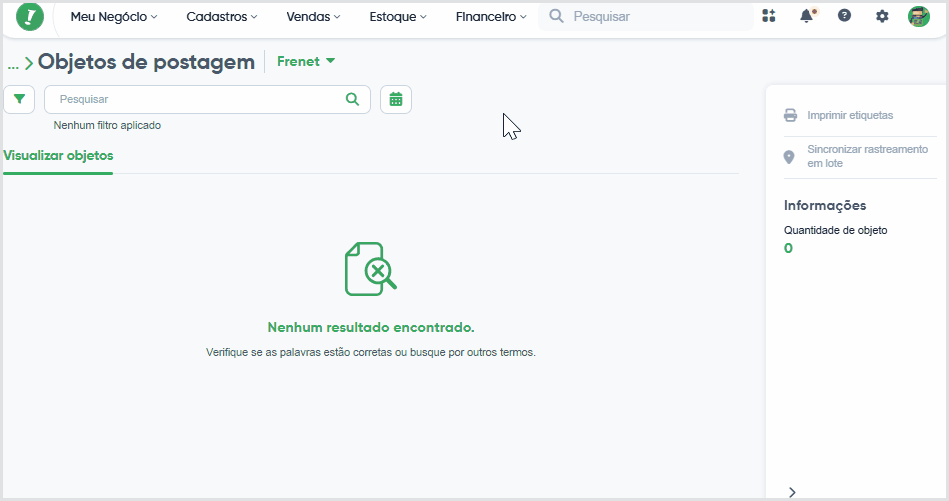Open the filter funnel button
949x501 pixels.
tap(19, 99)
